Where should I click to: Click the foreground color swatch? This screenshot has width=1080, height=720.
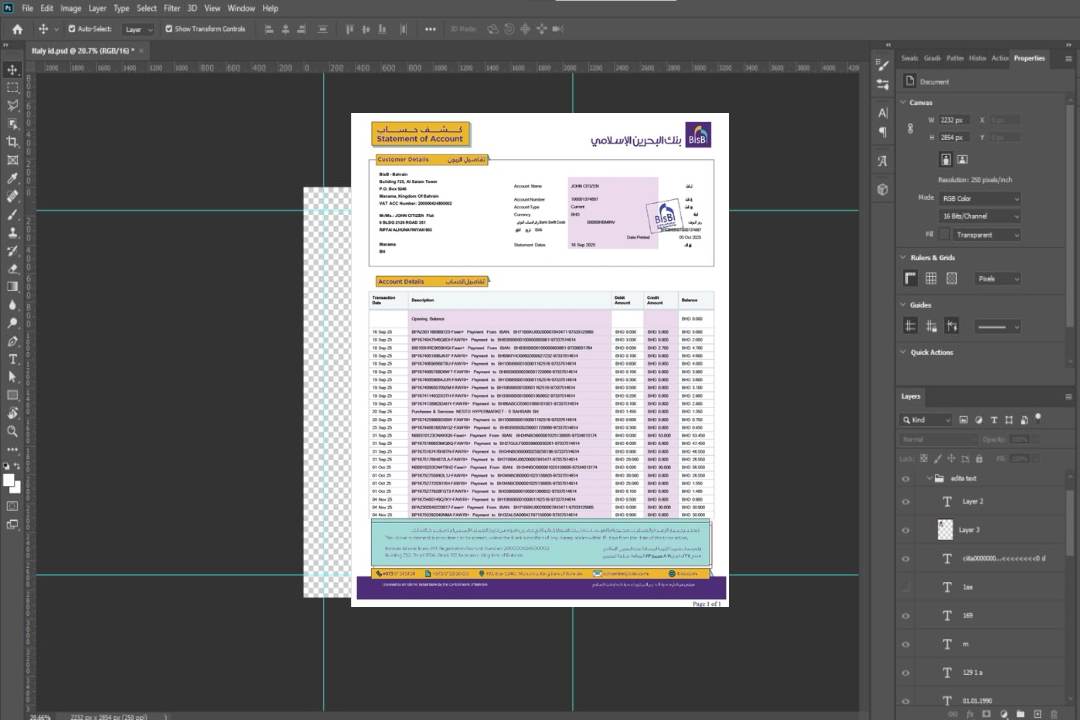click(9, 481)
